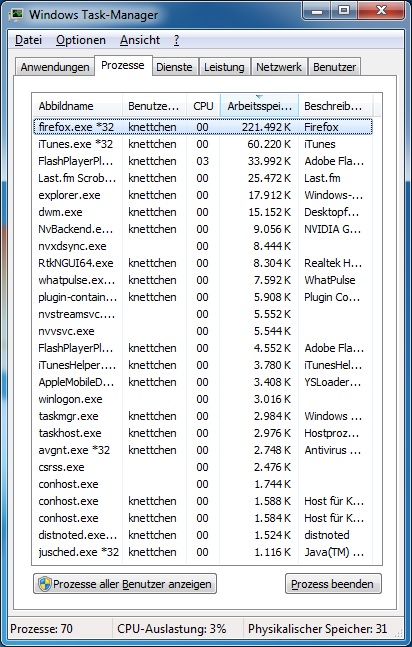Viewport: 412px width, 647px height.
Task: Select the dwm.exe process
Action: click(203, 212)
